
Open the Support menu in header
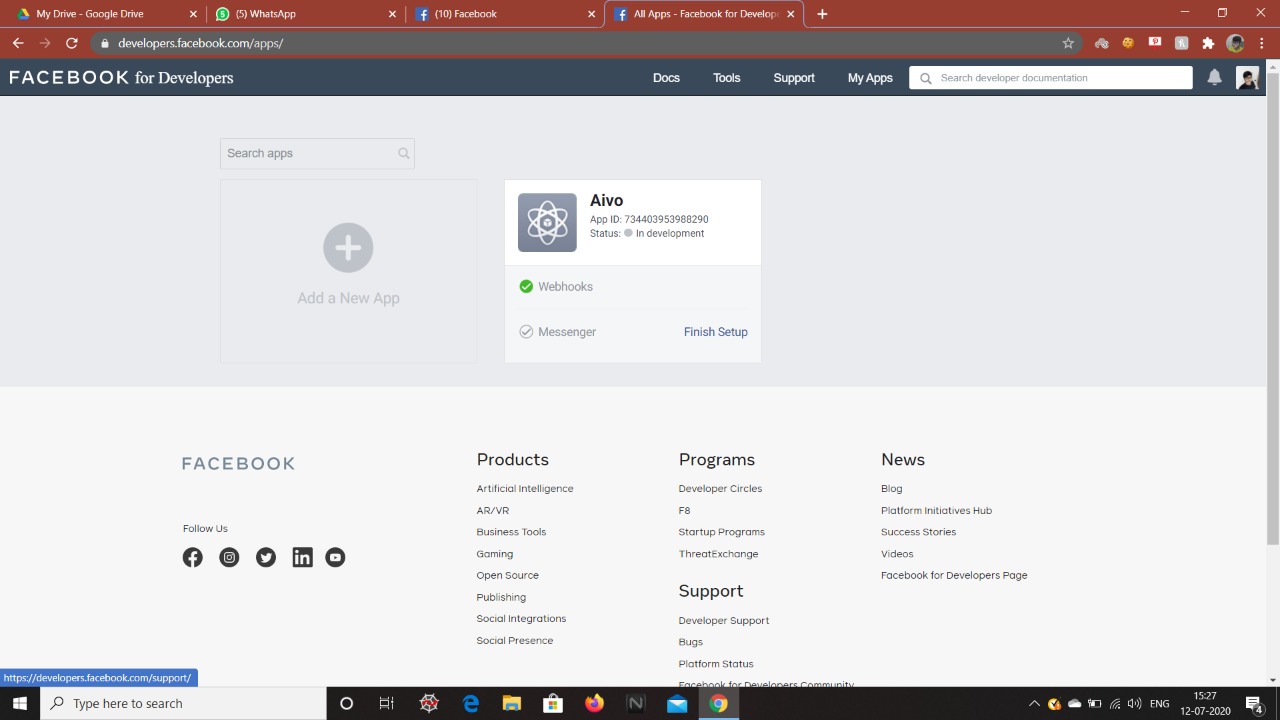(794, 78)
